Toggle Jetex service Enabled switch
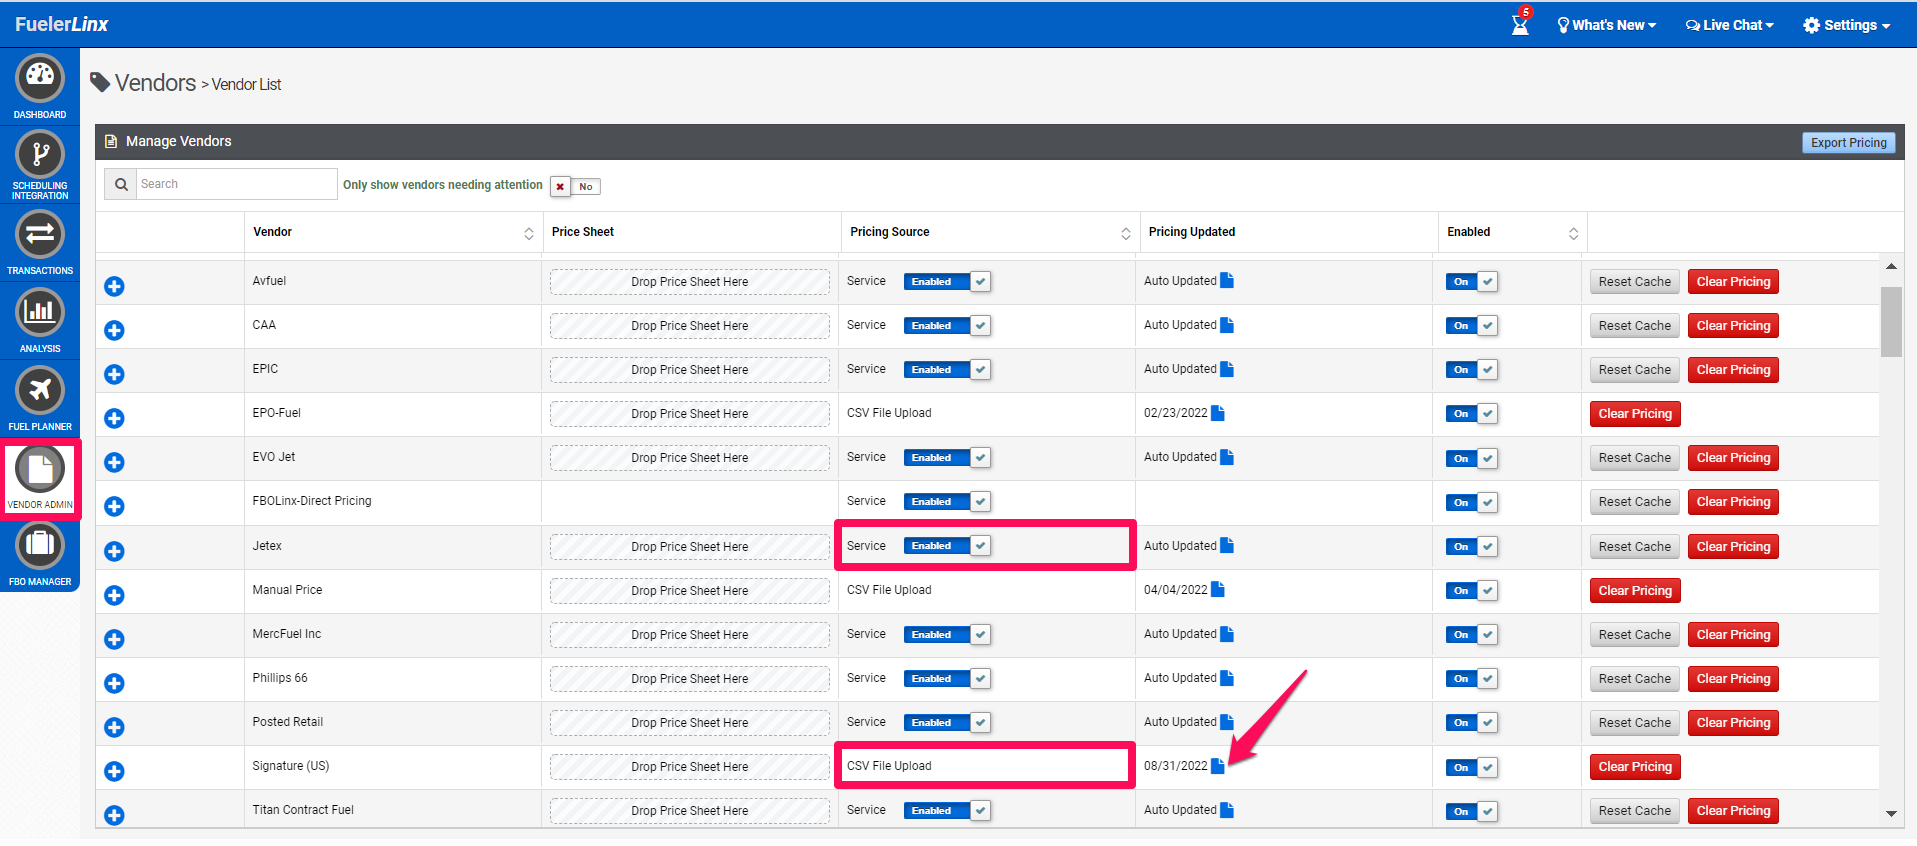Viewport: 1917px width, 846px height. click(x=947, y=546)
